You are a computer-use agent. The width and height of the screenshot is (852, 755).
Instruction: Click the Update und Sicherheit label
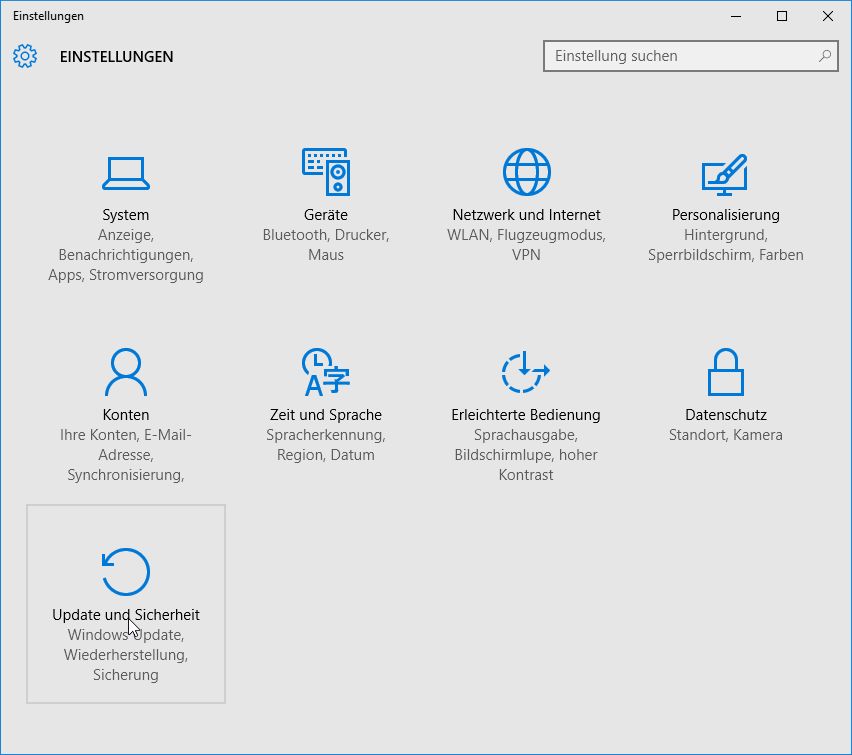126,615
